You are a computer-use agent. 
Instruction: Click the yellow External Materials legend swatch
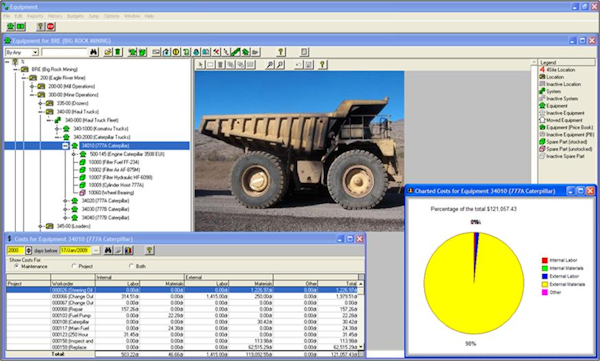click(545, 284)
